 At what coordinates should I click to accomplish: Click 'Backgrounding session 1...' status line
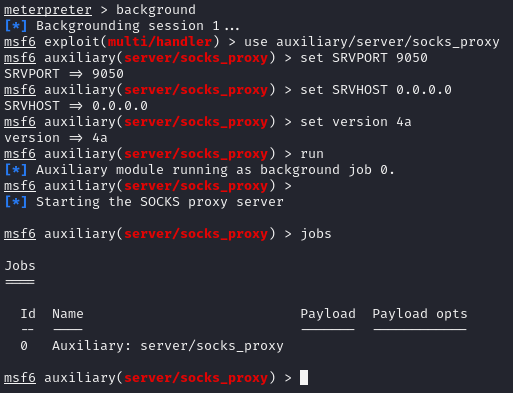click(x=122, y=26)
